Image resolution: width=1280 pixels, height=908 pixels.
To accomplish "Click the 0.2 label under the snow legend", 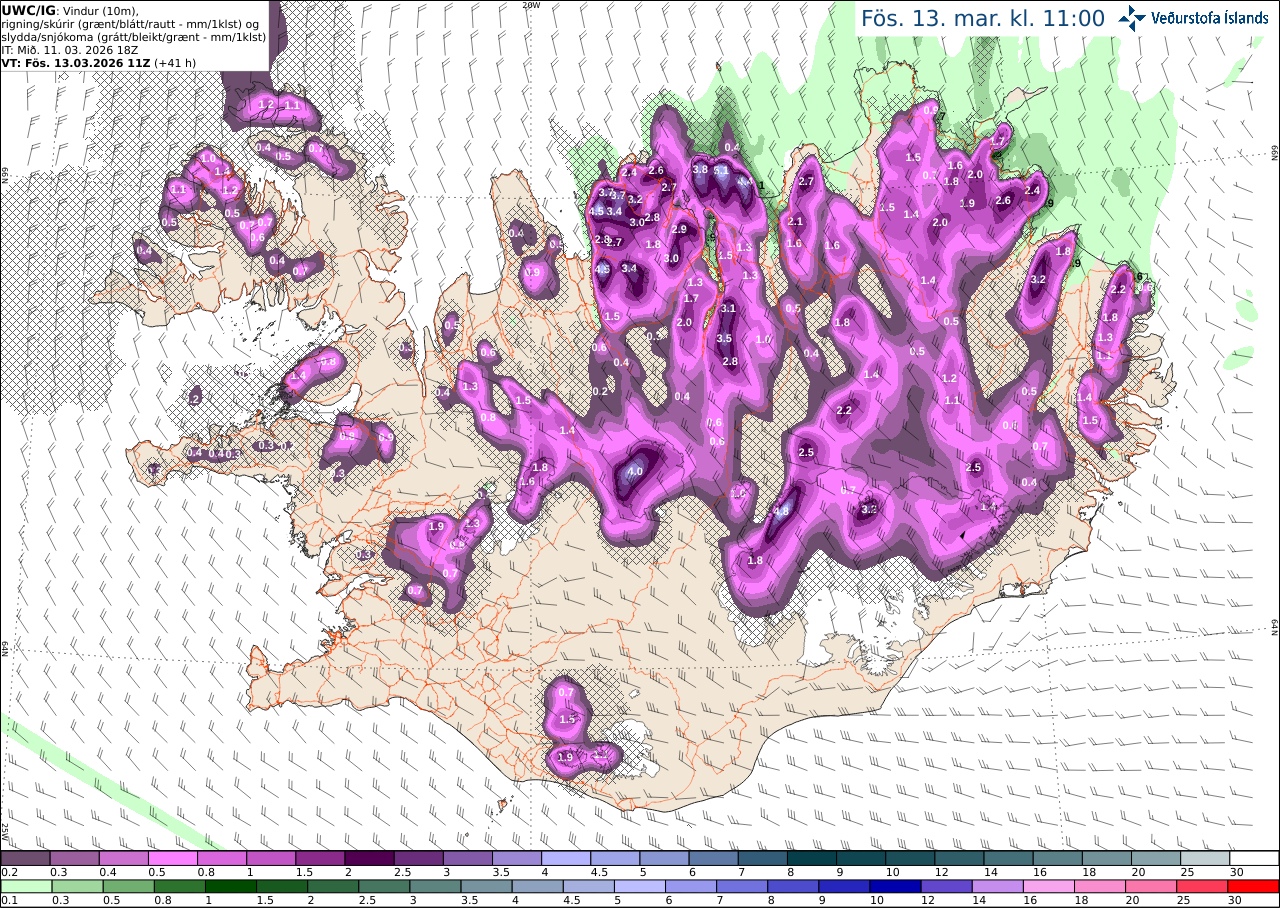I will 8,872.
